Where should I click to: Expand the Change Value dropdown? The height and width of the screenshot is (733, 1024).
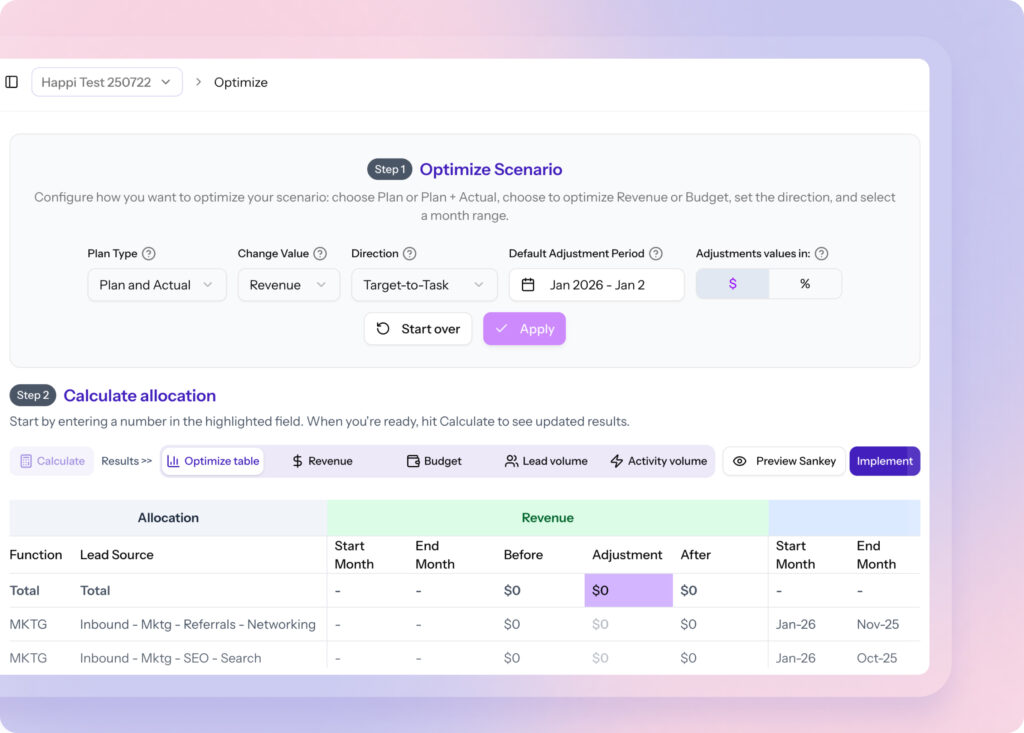pyautogui.click(x=288, y=284)
